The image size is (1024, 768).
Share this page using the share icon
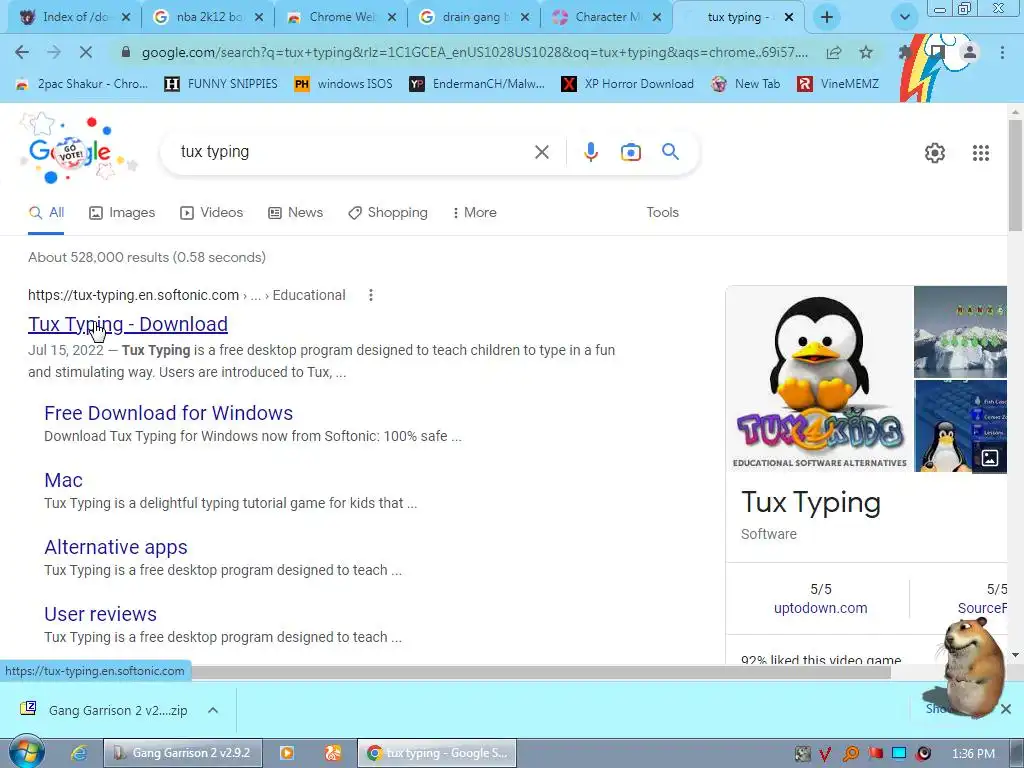[834, 52]
